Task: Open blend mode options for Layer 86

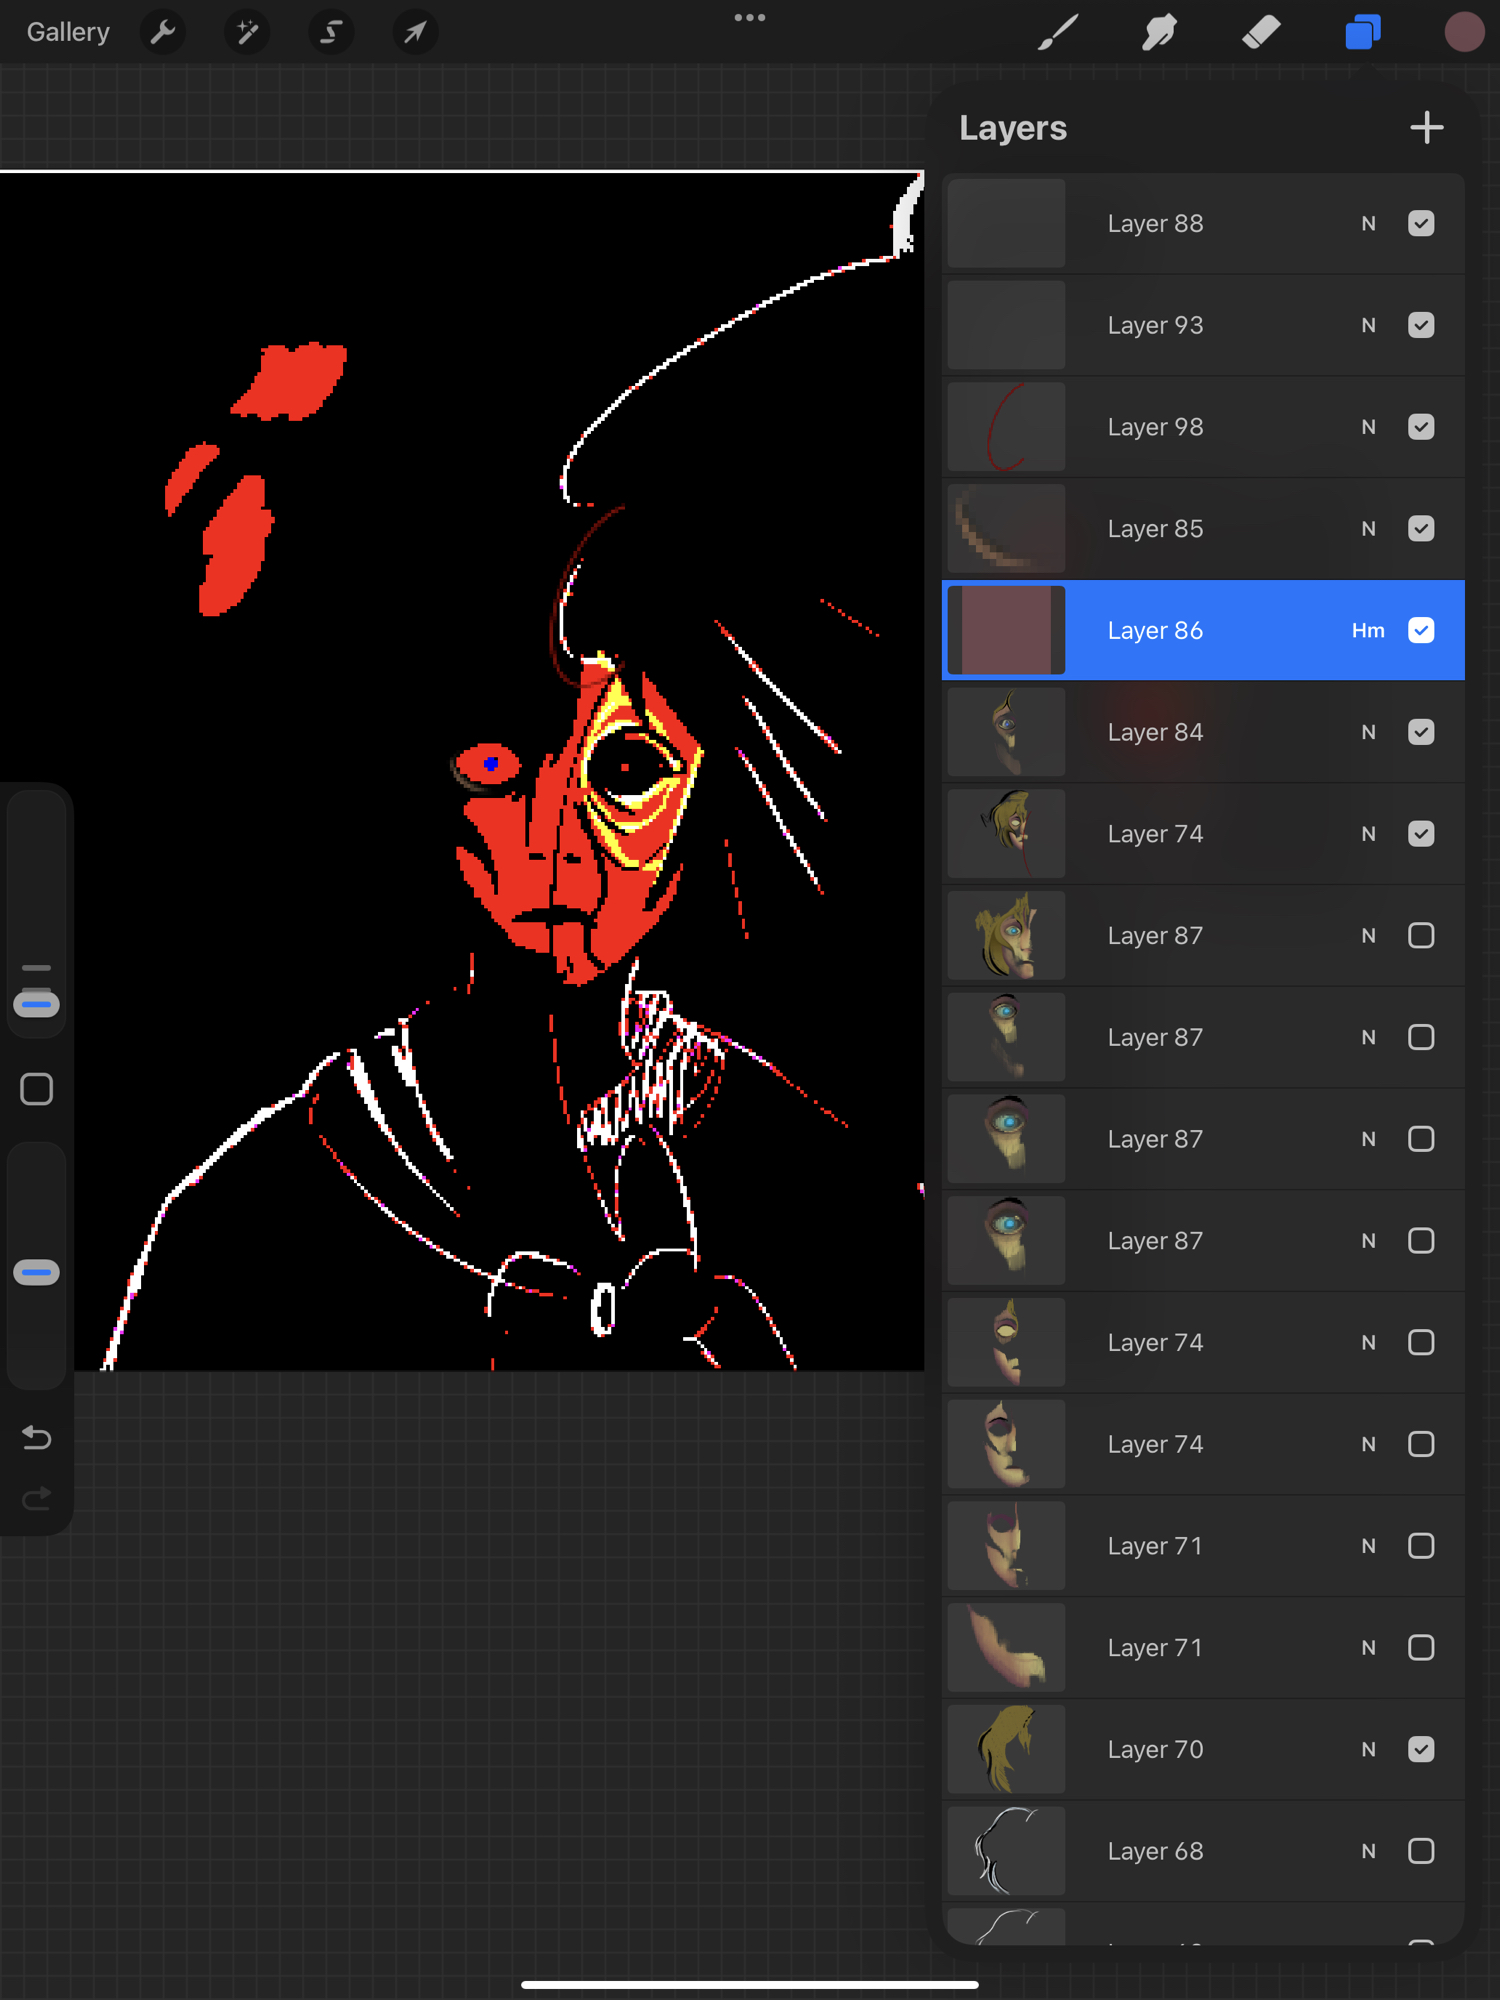Action: [1368, 631]
